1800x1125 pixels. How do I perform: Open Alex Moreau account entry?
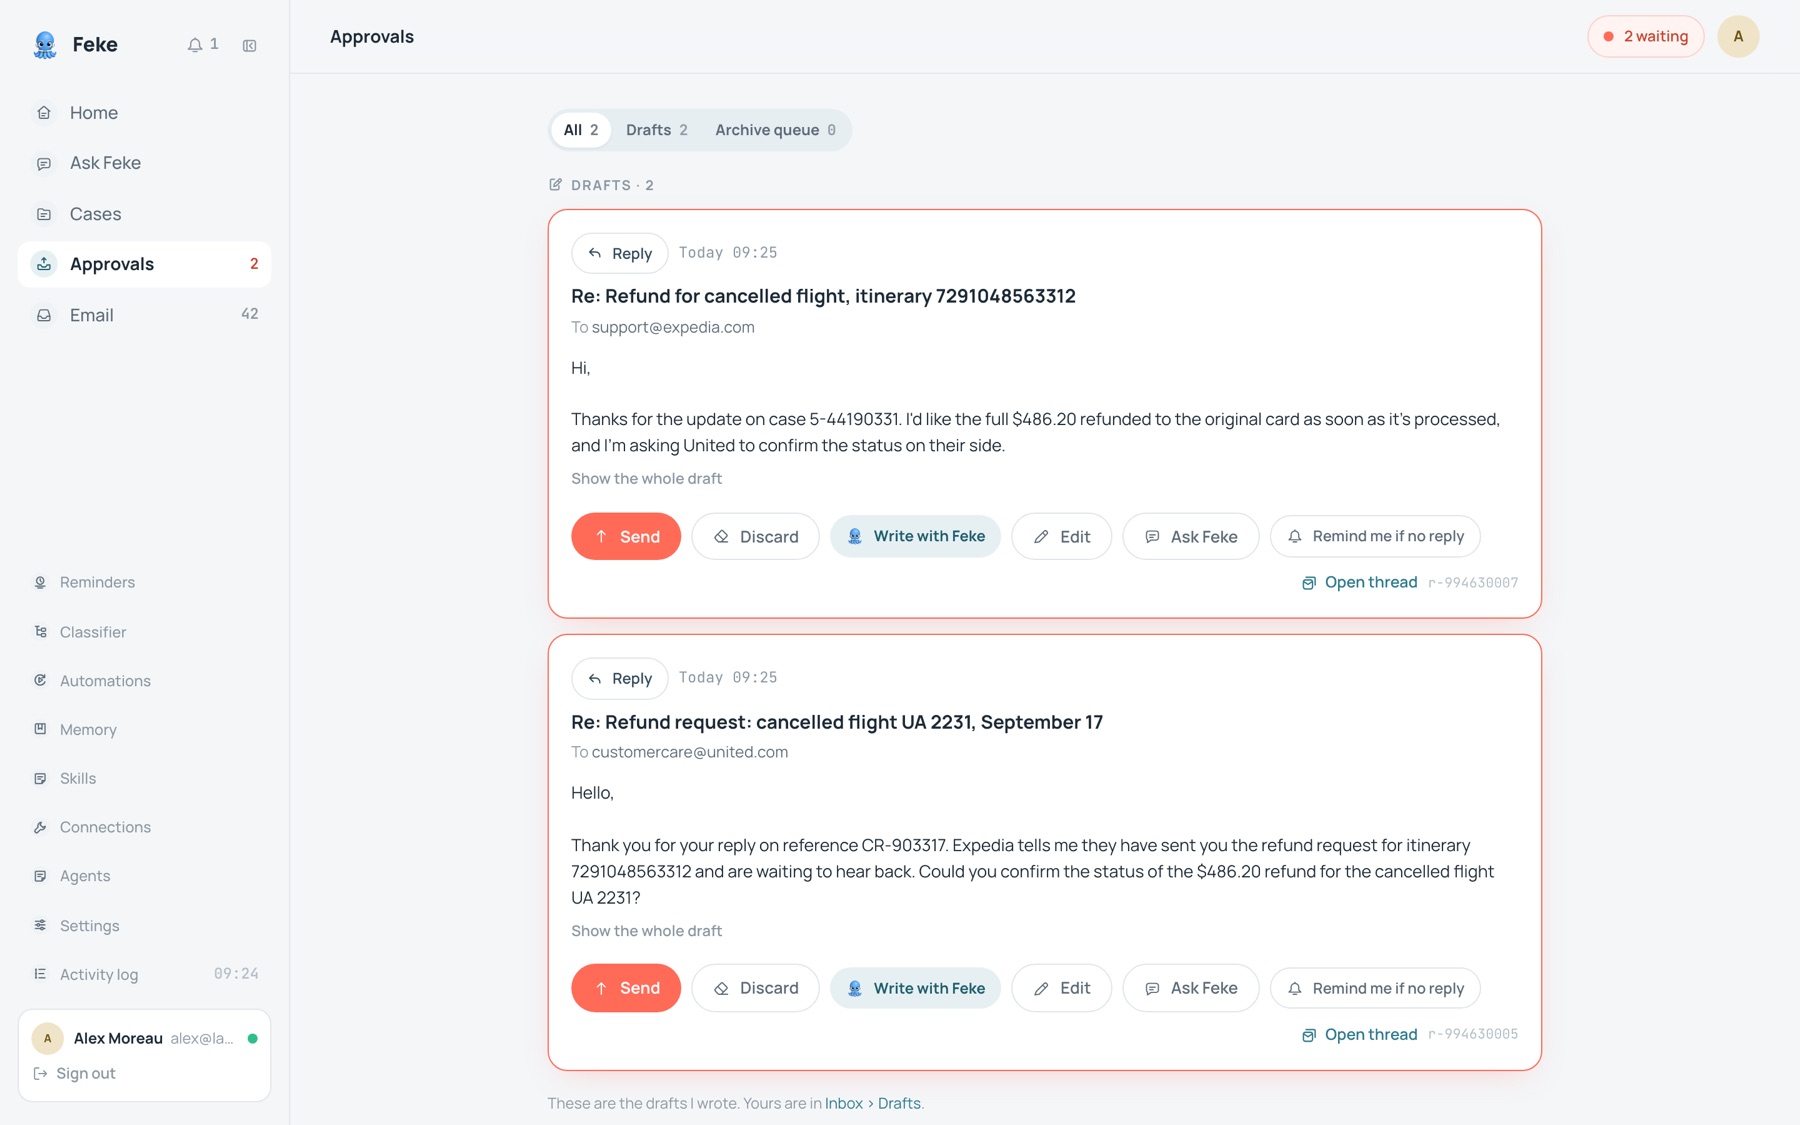[144, 1038]
